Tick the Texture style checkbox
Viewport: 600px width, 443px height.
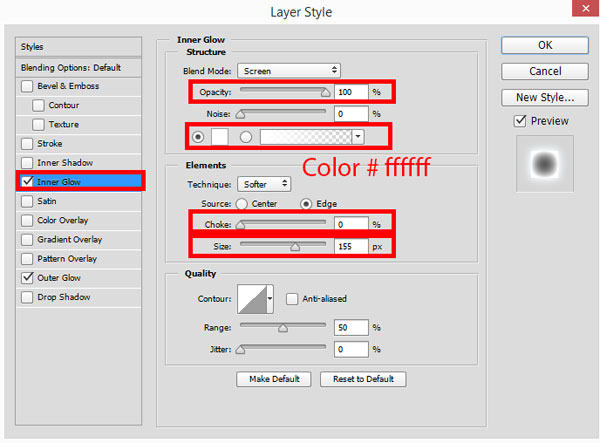tap(38, 124)
